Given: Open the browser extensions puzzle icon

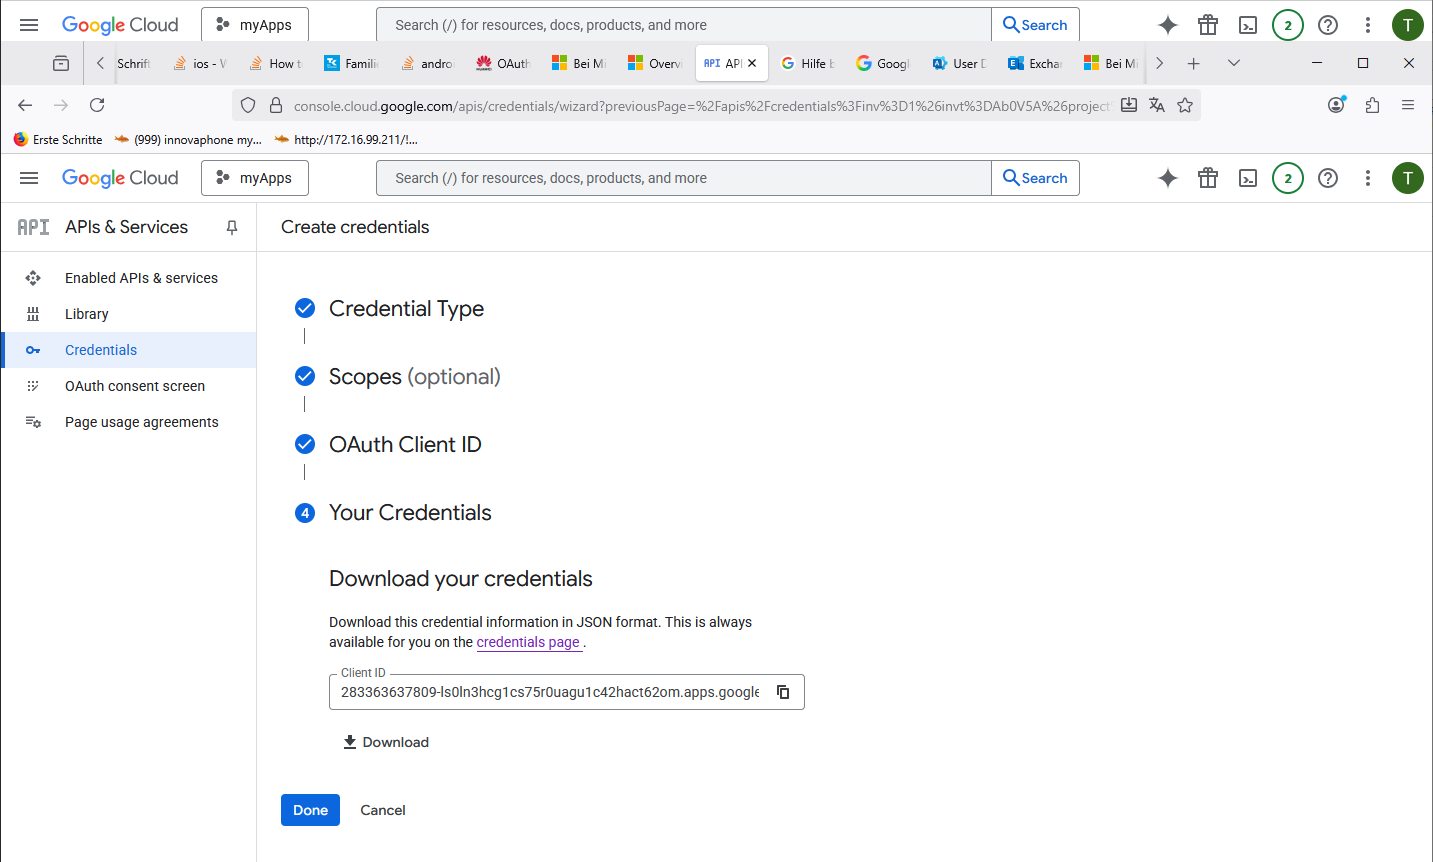Looking at the screenshot, I should (1372, 105).
